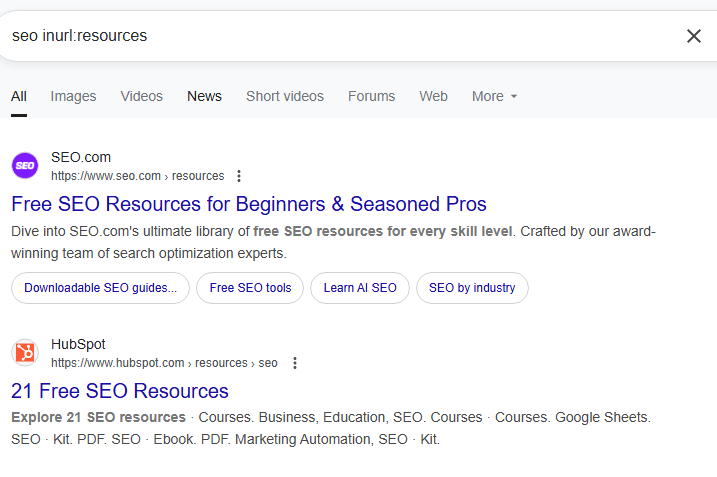
Task: Click the Free SEO tools chip
Action: [x=250, y=288]
